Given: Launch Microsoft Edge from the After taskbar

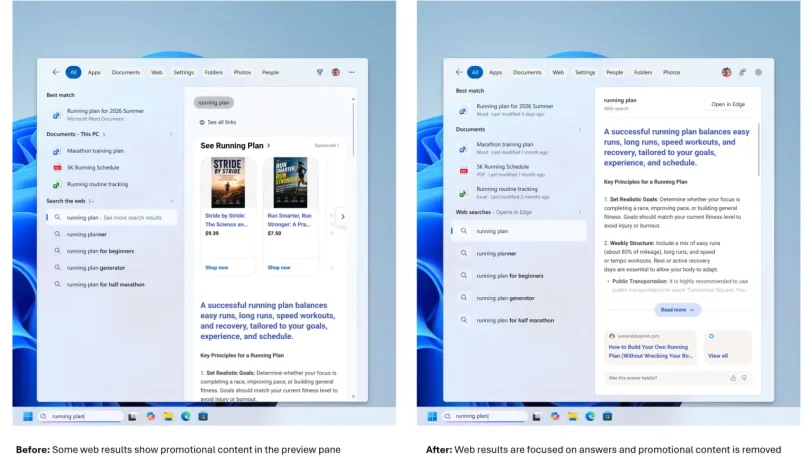Looking at the screenshot, I should click(590, 416).
